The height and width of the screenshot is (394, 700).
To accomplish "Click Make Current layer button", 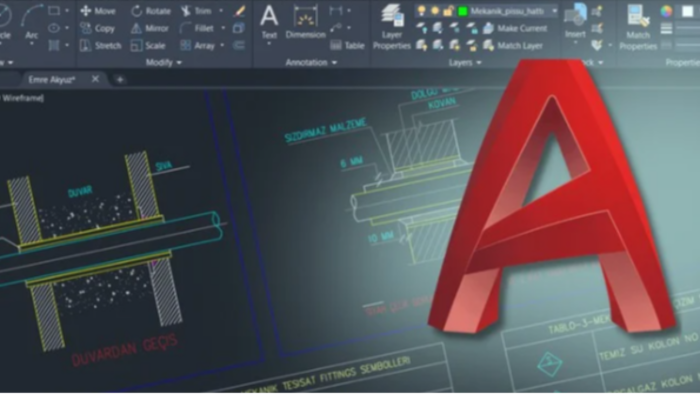I will [515, 28].
